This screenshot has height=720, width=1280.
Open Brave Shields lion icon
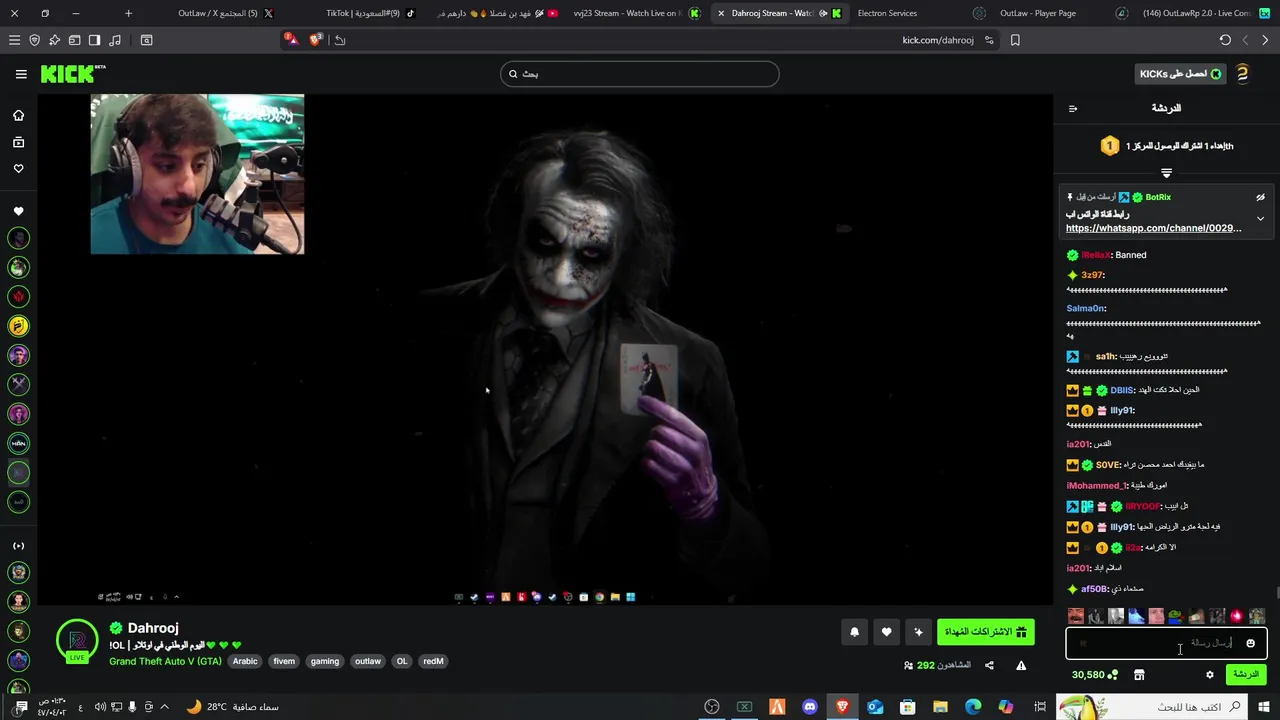point(316,40)
